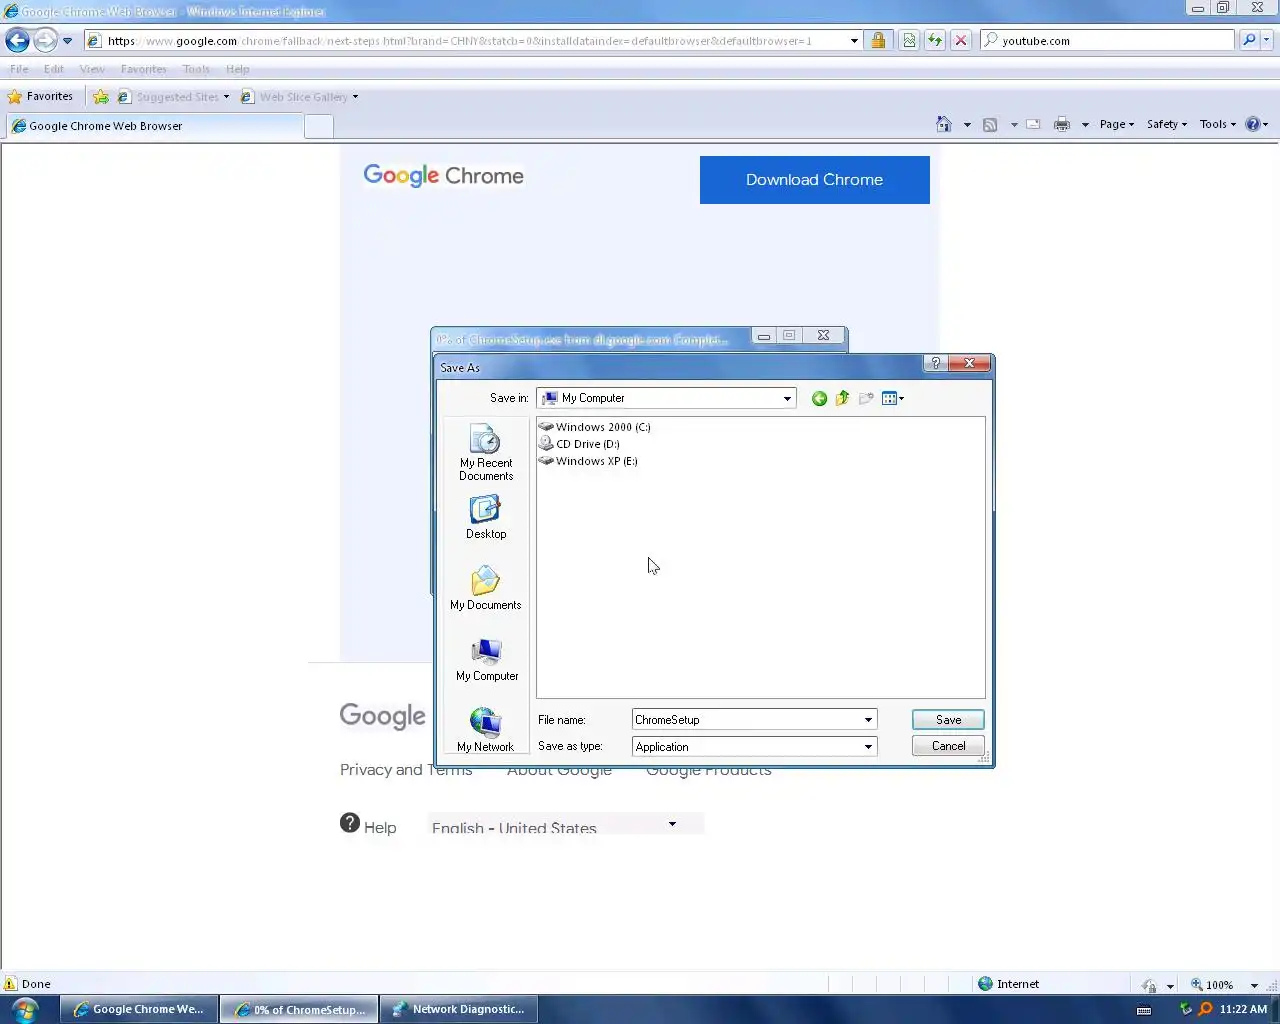Open the Save as type dropdown arrow
This screenshot has width=1280, height=1024.
868,747
